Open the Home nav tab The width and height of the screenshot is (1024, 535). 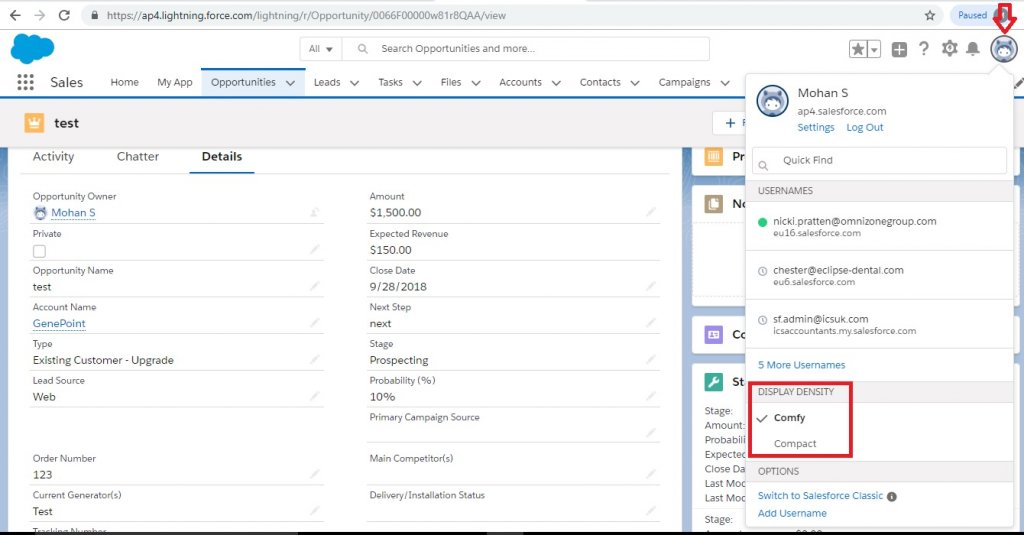point(124,82)
